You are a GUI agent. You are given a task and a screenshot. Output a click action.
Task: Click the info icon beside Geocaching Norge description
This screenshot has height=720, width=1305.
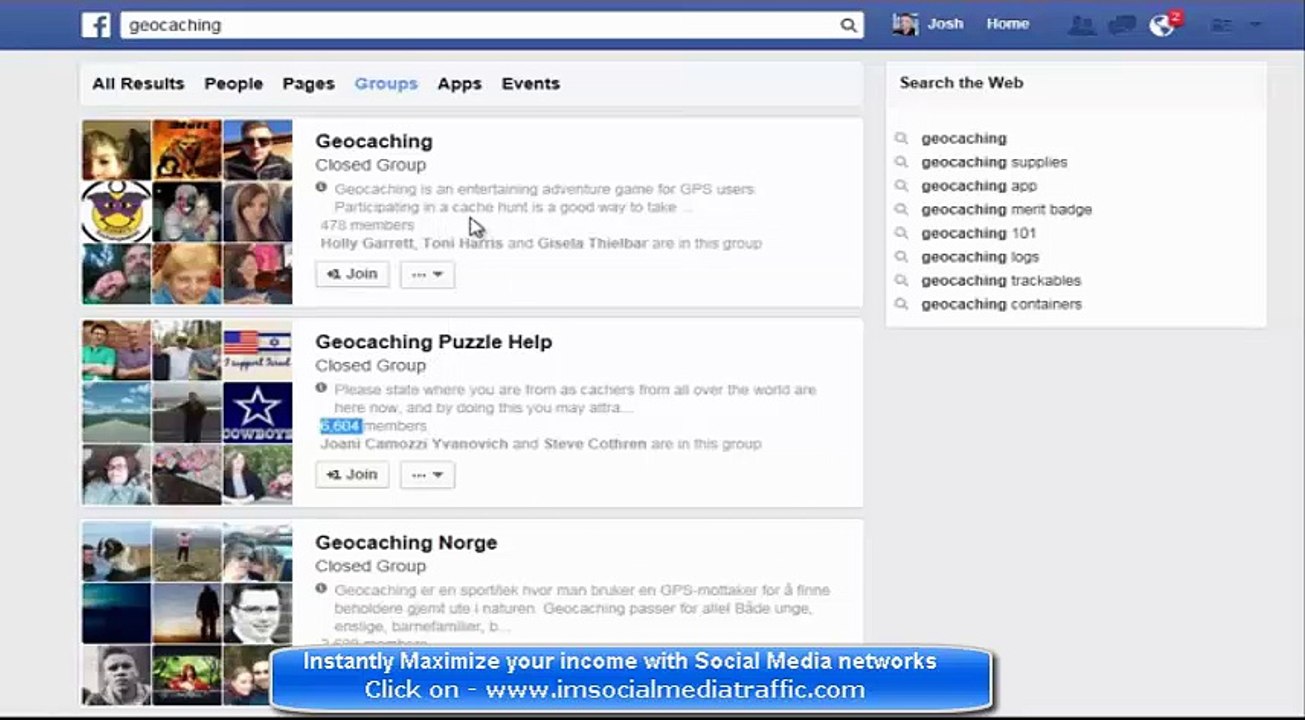(x=321, y=588)
